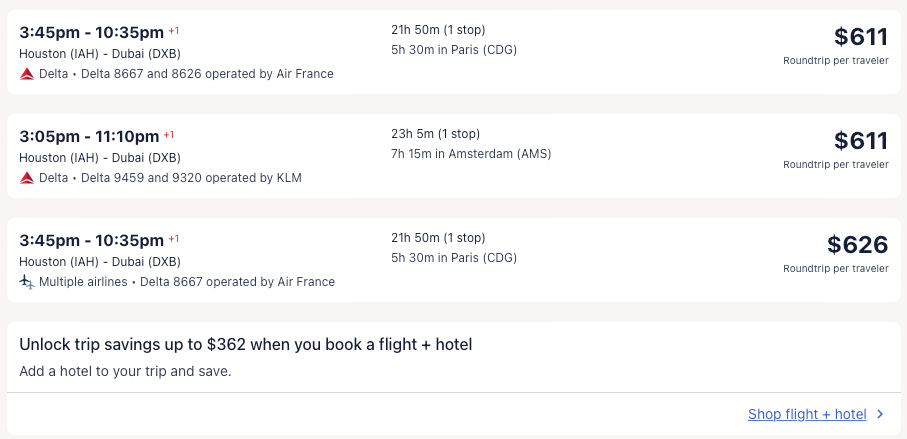This screenshot has height=439, width=907.
Task: Click 21h 50m duration on $626 flight
Action: click(x=437, y=238)
